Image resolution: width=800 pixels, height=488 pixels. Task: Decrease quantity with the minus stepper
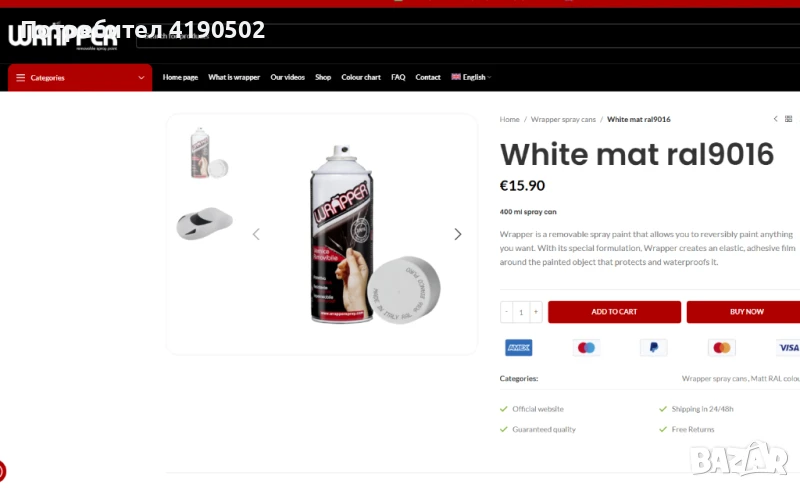(507, 311)
